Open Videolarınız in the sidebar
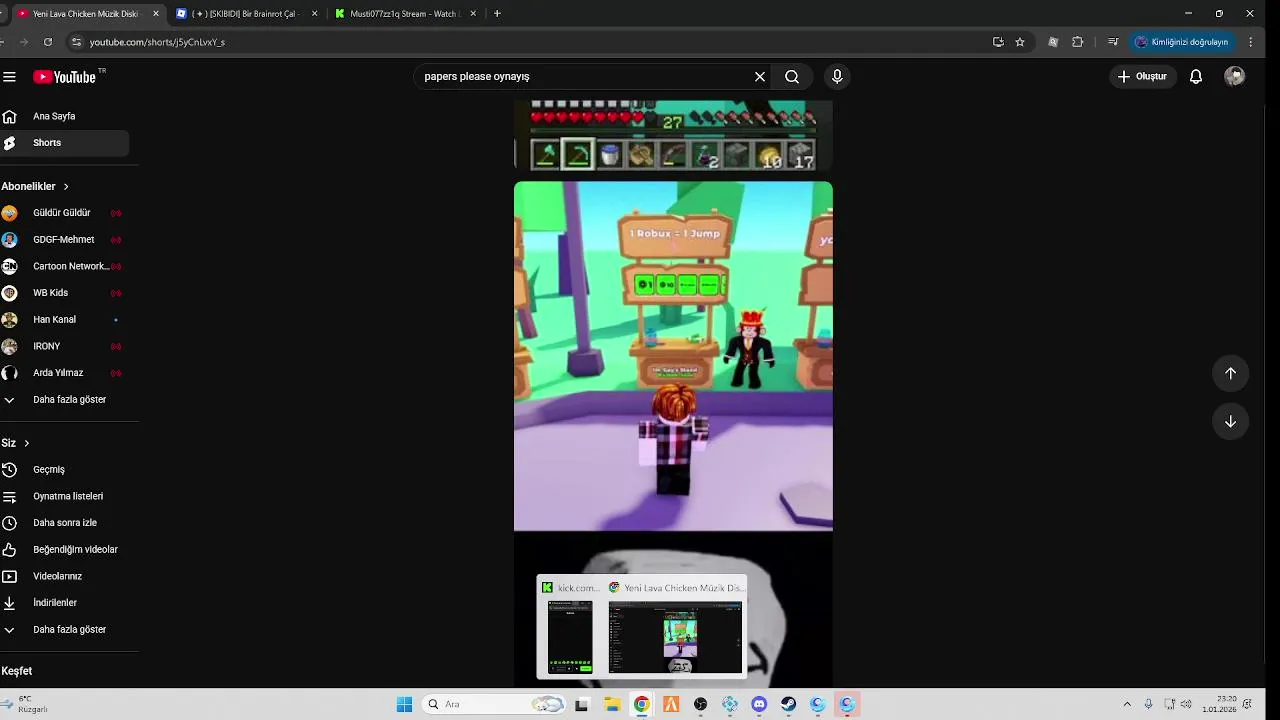This screenshot has width=1280, height=720. click(64, 576)
